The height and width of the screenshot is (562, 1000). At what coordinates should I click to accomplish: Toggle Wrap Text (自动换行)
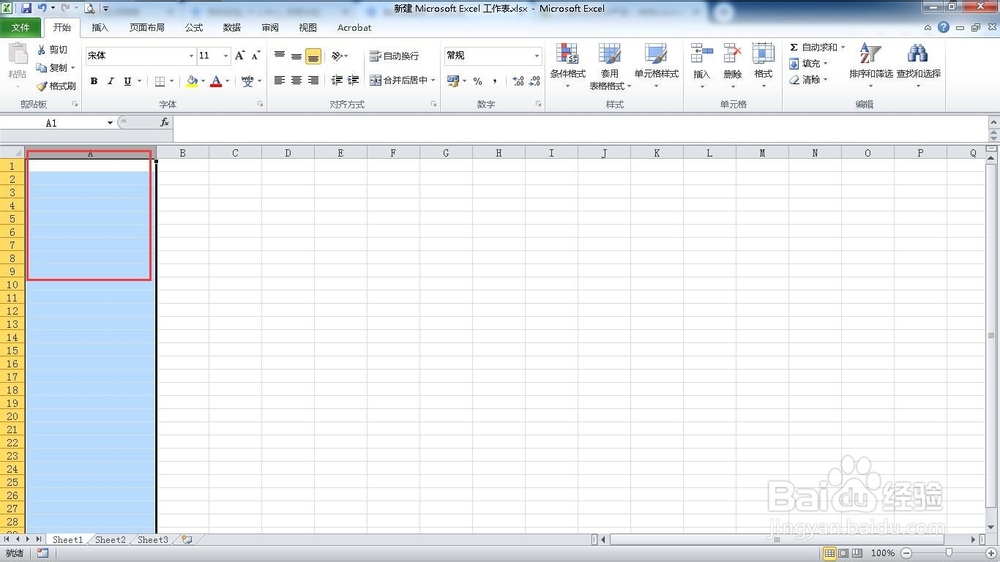pos(394,56)
